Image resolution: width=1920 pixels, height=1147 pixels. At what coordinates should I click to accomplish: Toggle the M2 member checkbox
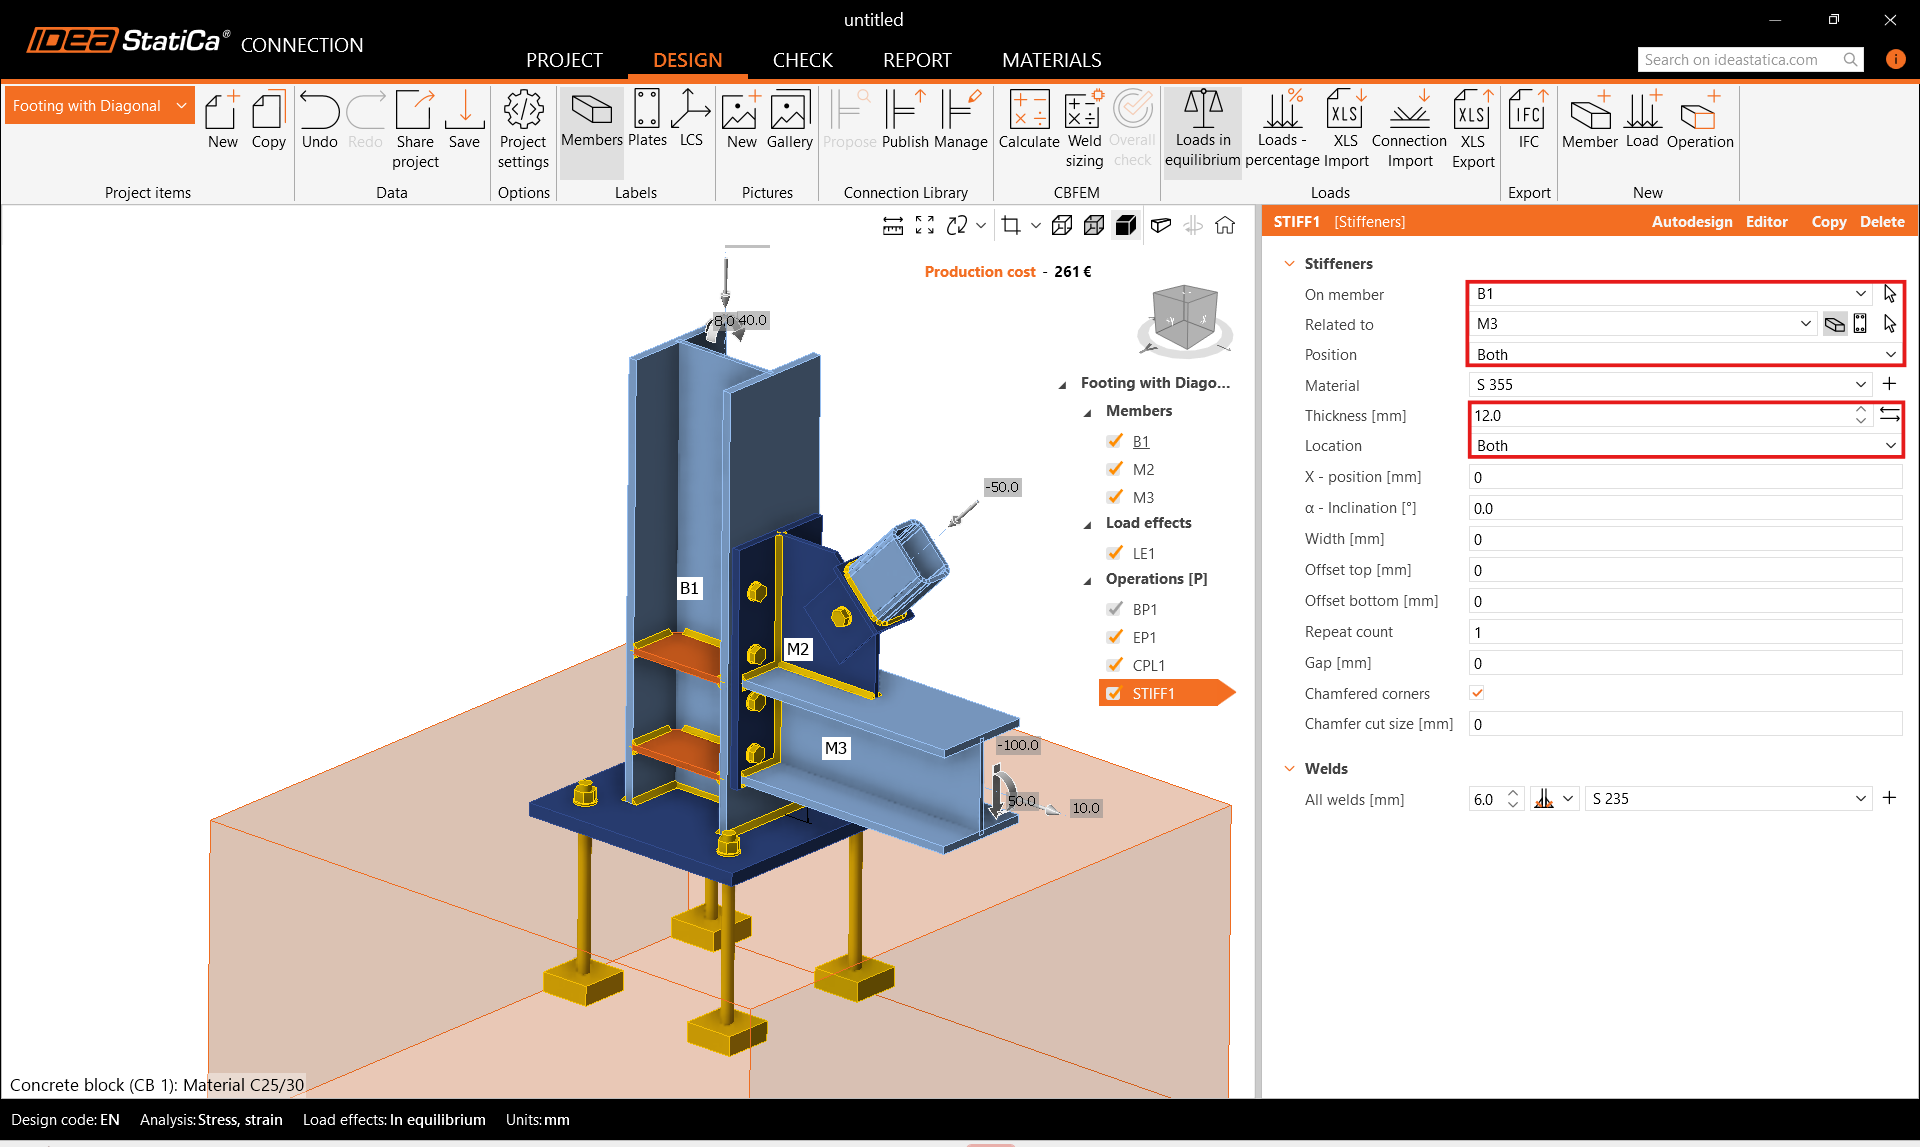(1115, 469)
